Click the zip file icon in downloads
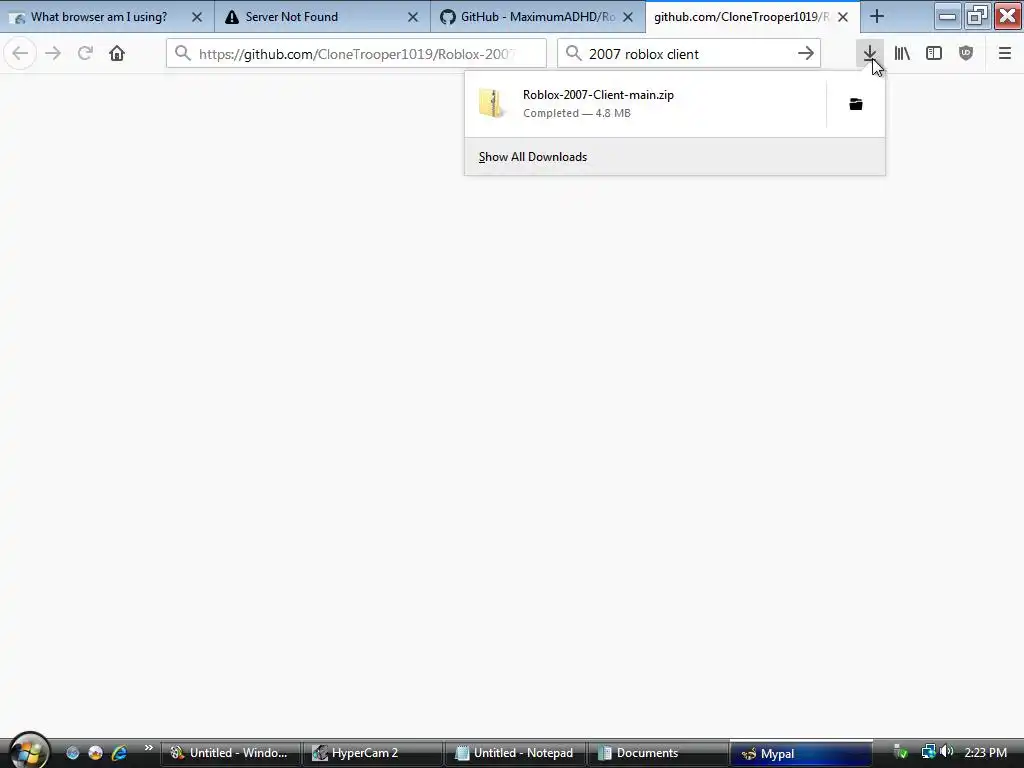This screenshot has width=1024, height=768. pos(492,104)
